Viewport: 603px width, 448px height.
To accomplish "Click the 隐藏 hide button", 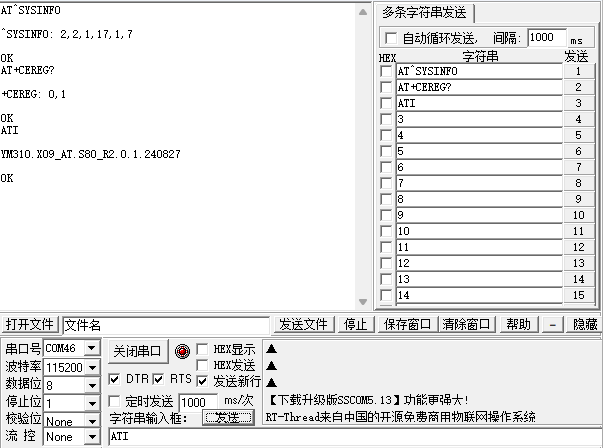I will [x=585, y=325].
